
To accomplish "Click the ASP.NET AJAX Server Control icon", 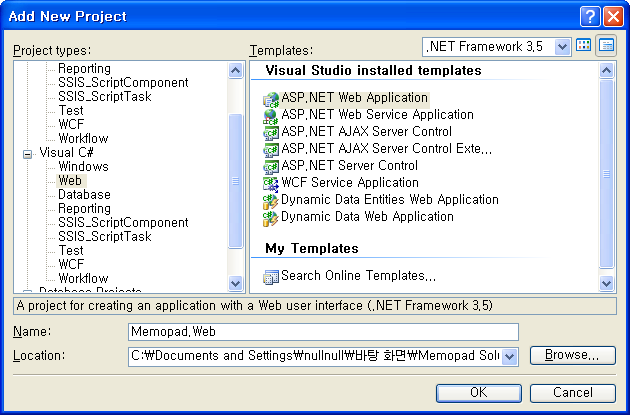I will click(x=271, y=133).
